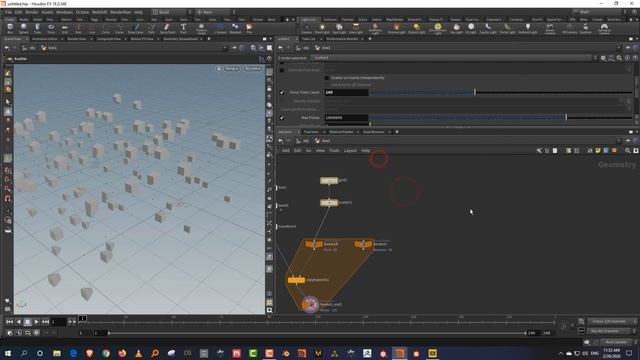Switch to the Geometry Spreadsheet tab
640x360 pixels.
(180, 39)
